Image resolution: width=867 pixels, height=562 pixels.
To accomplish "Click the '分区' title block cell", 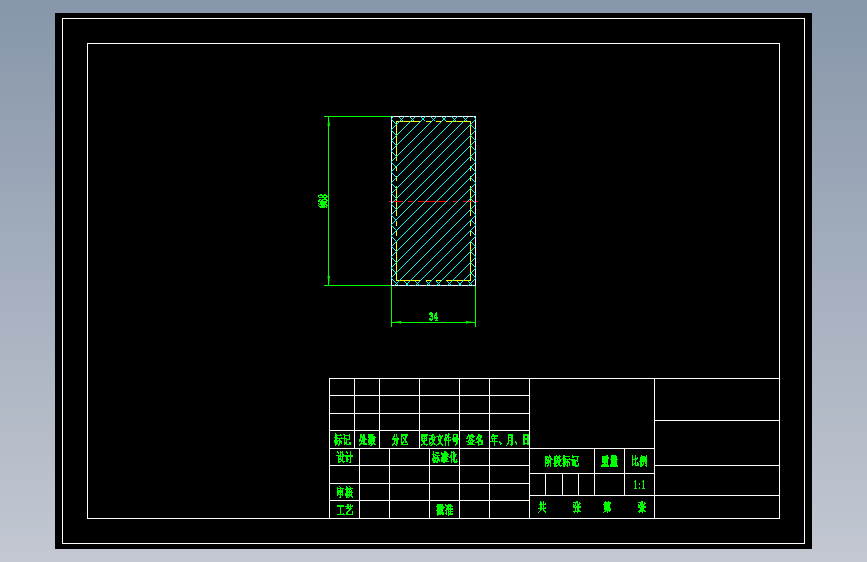I will [x=400, y=440].
